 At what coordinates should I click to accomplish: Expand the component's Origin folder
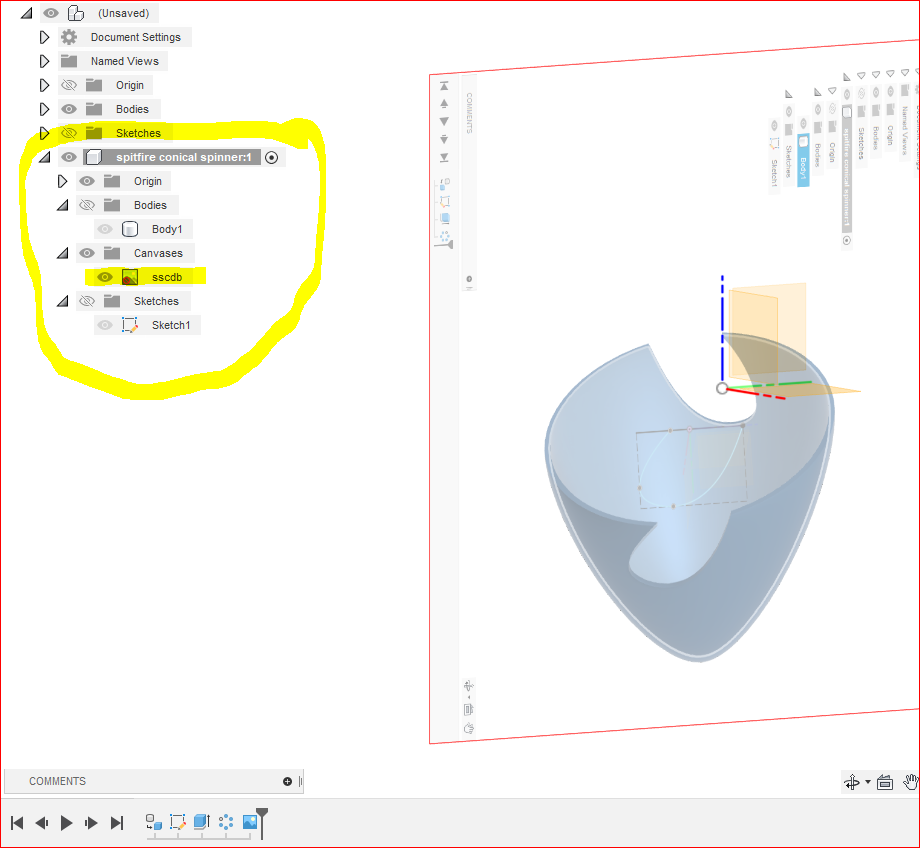click(62, 181)
